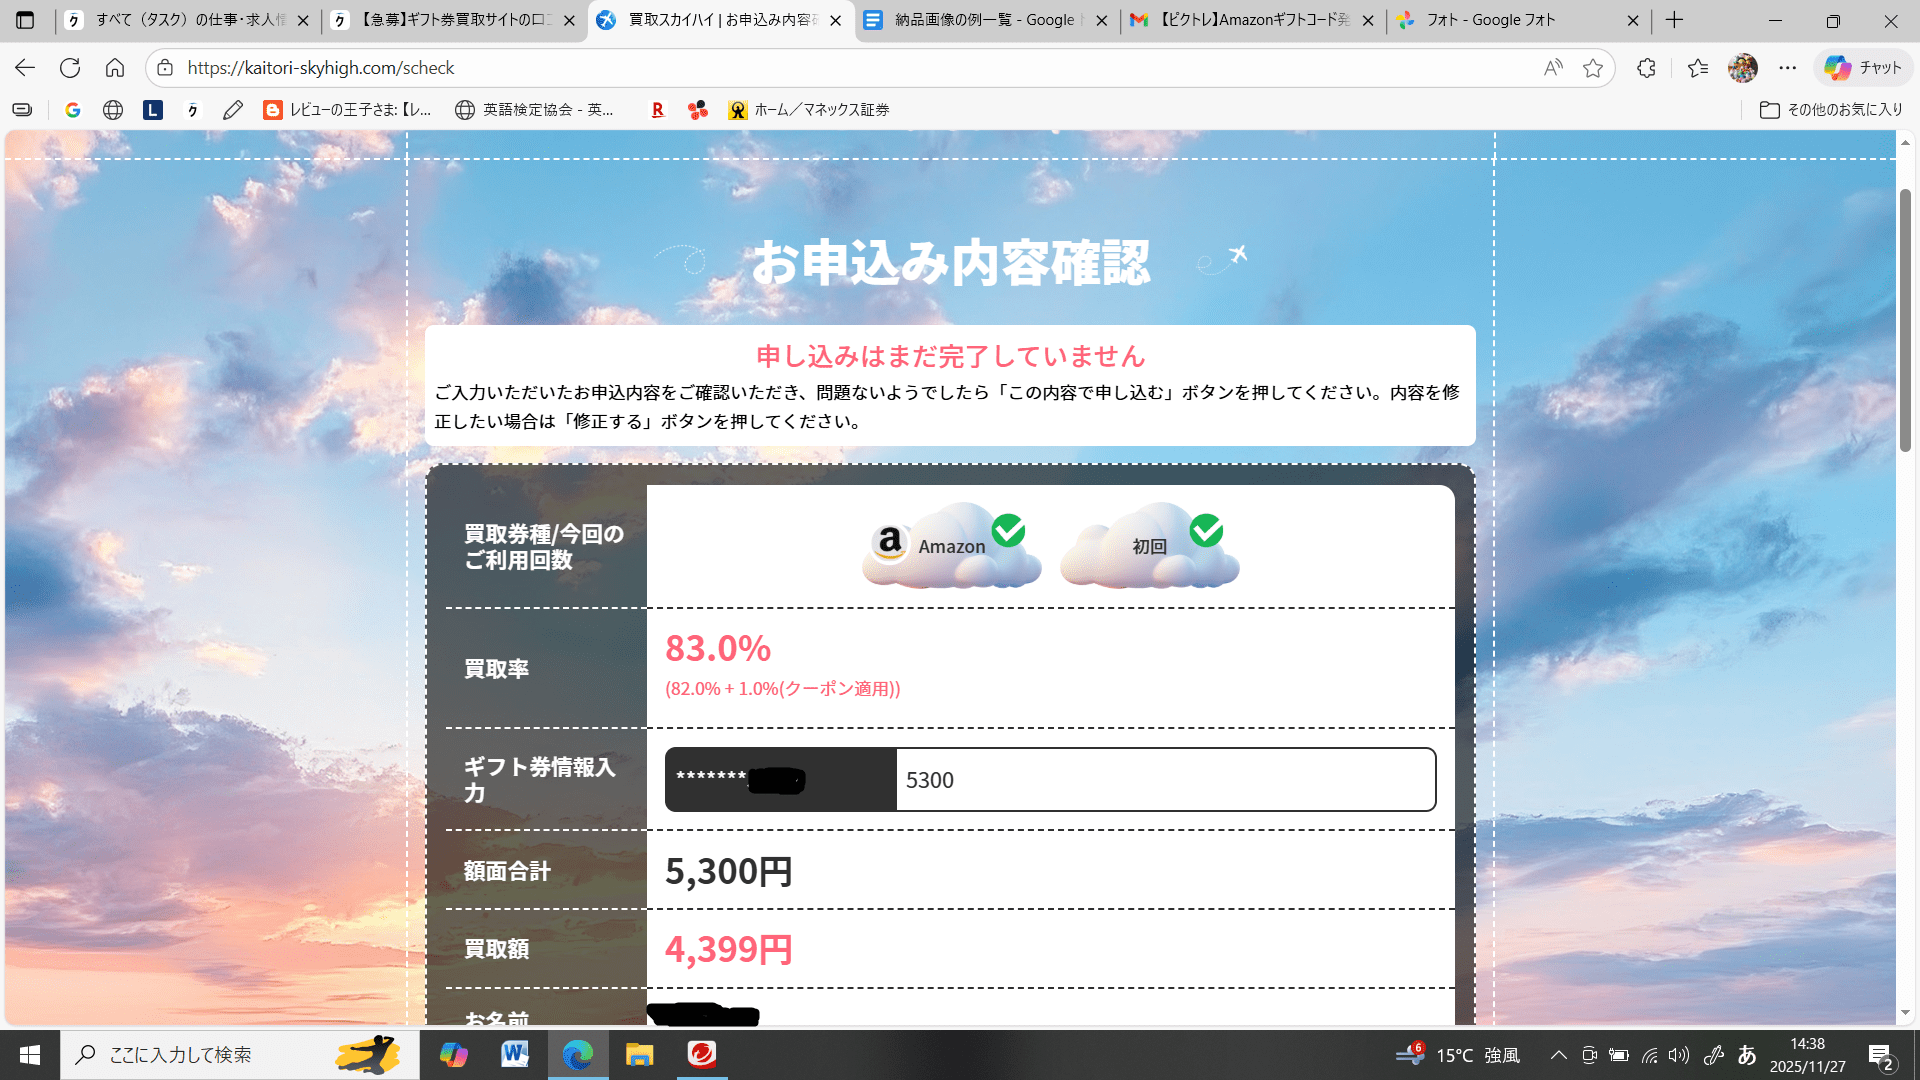Click the Read aloud icon
Image resolution: width=1920 pixels, height=1080 pixels.
1552,68
